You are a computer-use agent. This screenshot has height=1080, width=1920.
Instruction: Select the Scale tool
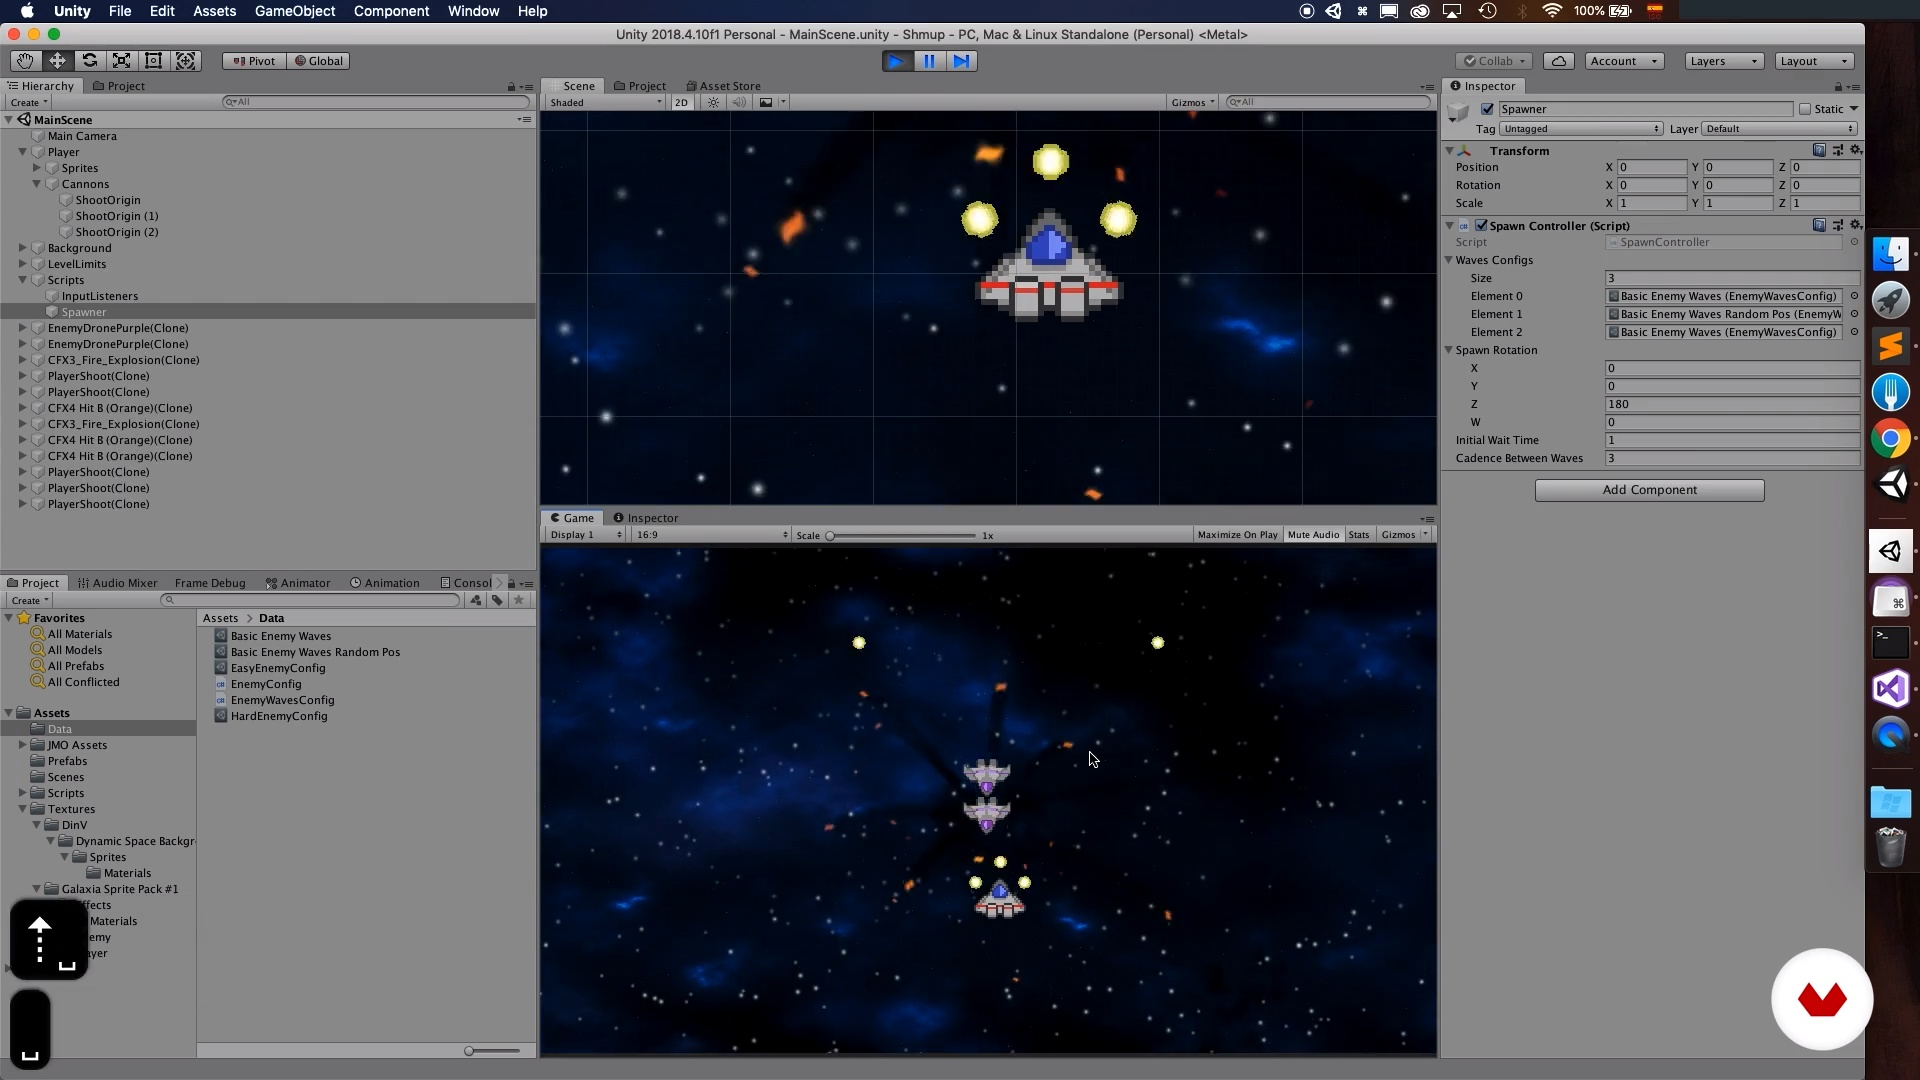coord(121,61)
